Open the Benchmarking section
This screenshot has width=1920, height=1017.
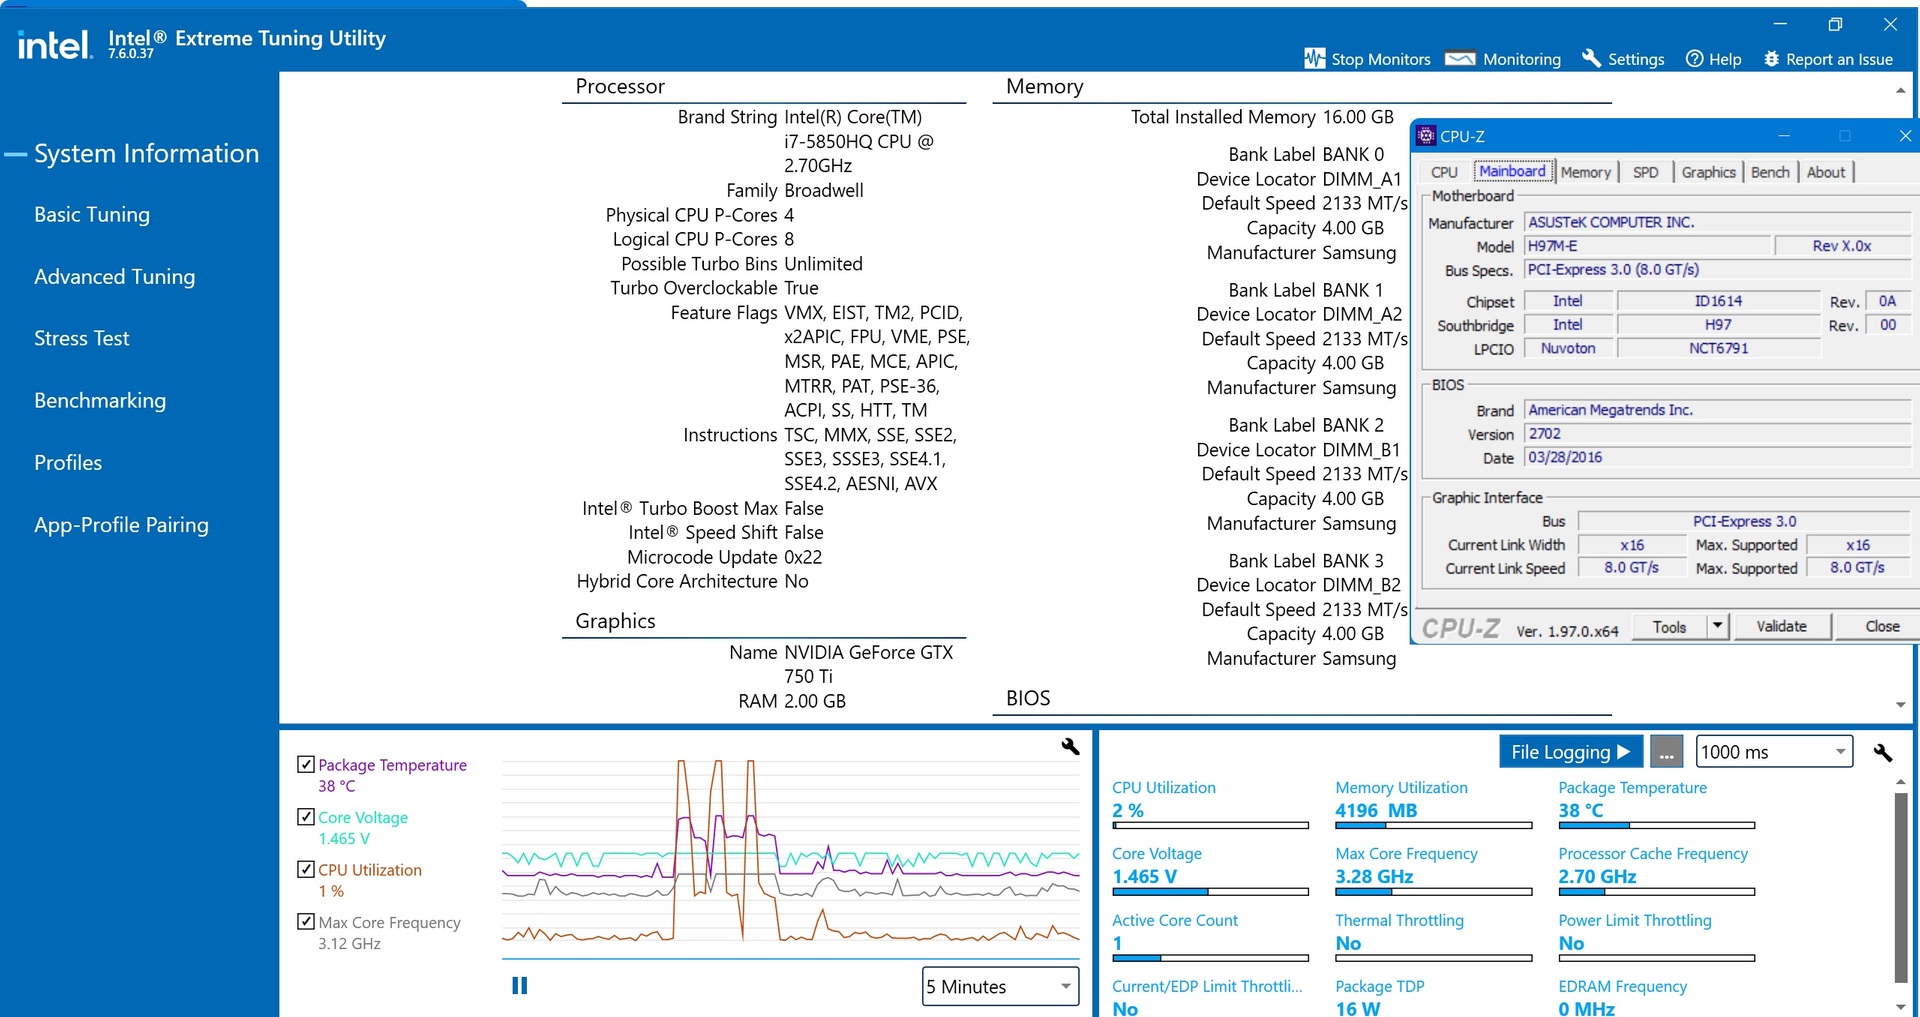(100, 400)
